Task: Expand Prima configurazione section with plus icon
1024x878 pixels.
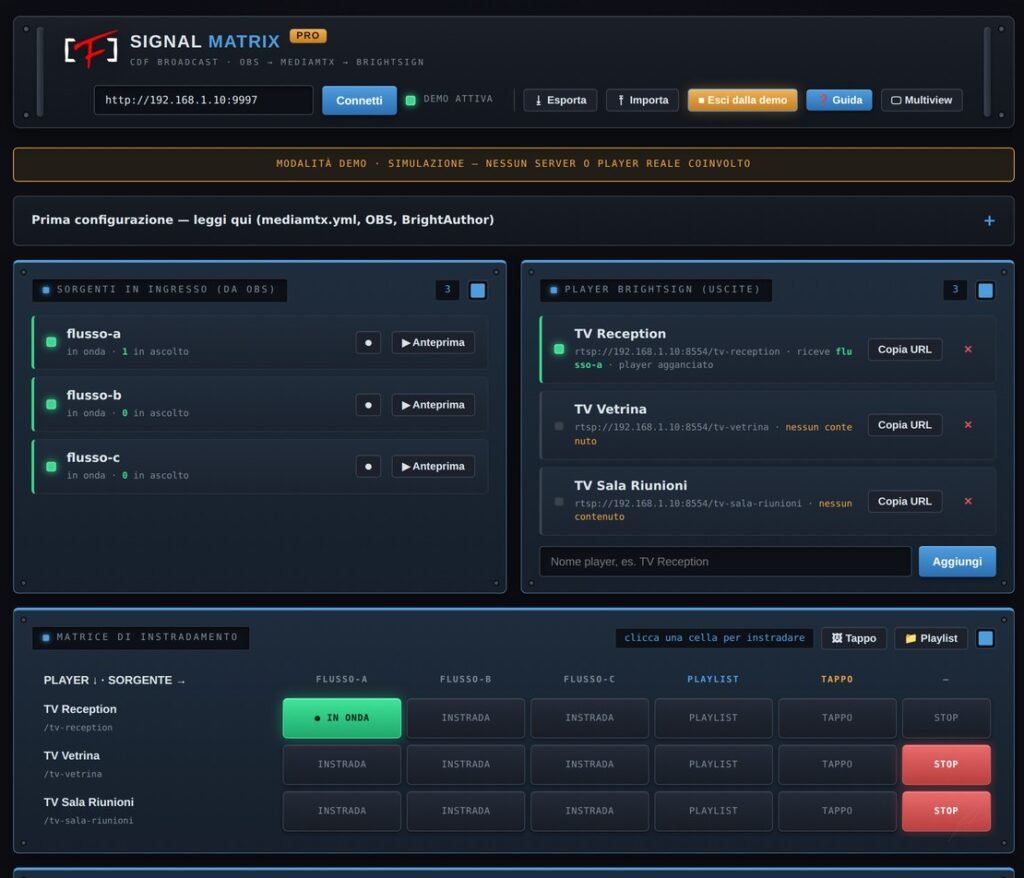Action: tap(989, 221)
